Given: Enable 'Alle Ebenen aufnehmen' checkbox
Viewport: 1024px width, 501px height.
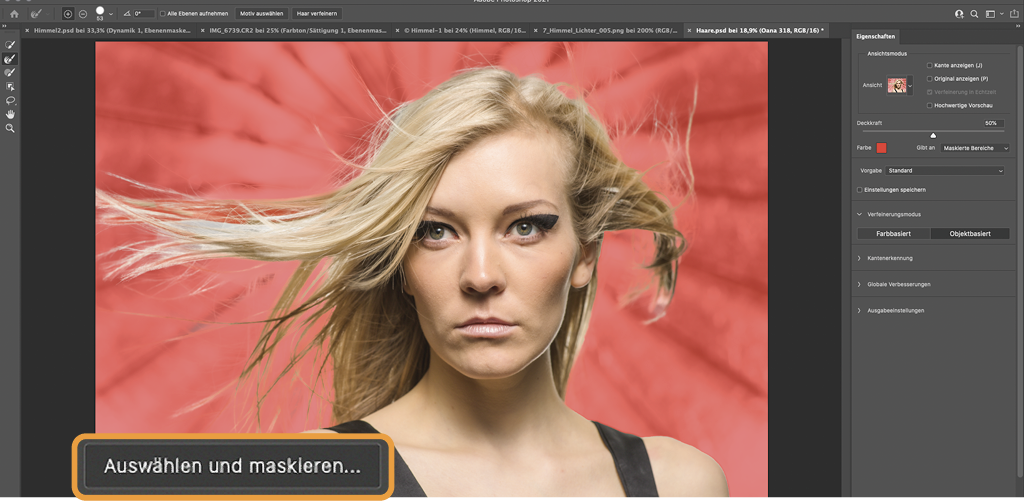Looking at the screenshot, I should pos(163,14).
